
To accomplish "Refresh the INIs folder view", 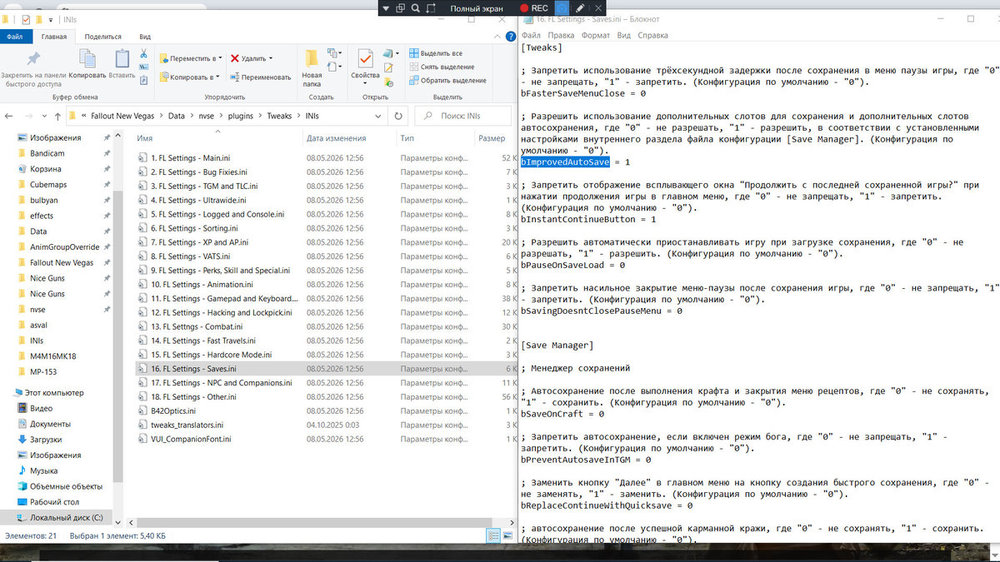I will click(398, 116).
